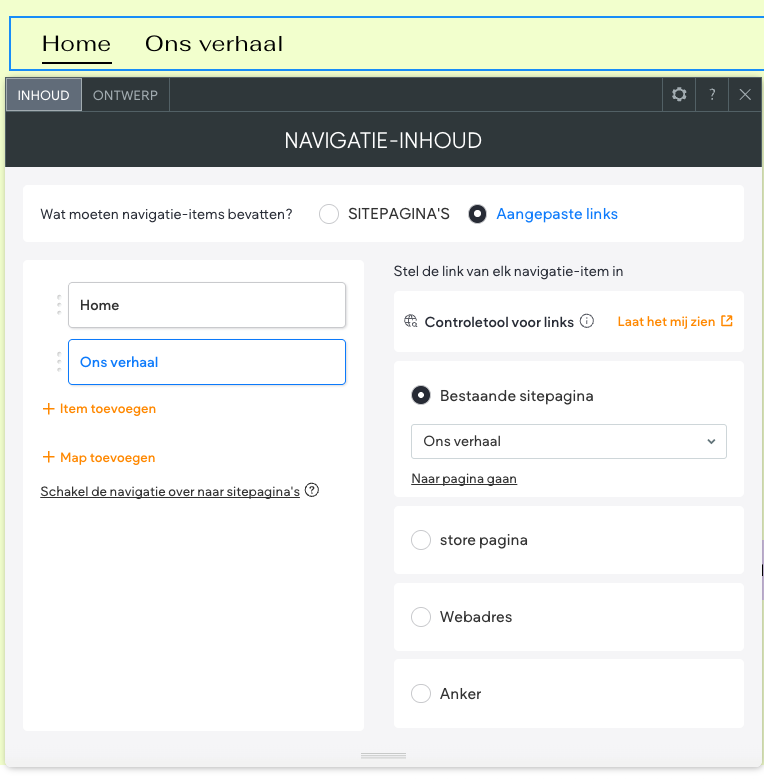Open the settings gear icon
The width and height of the screenshot is (764, 779).
(x=680, y=95)
